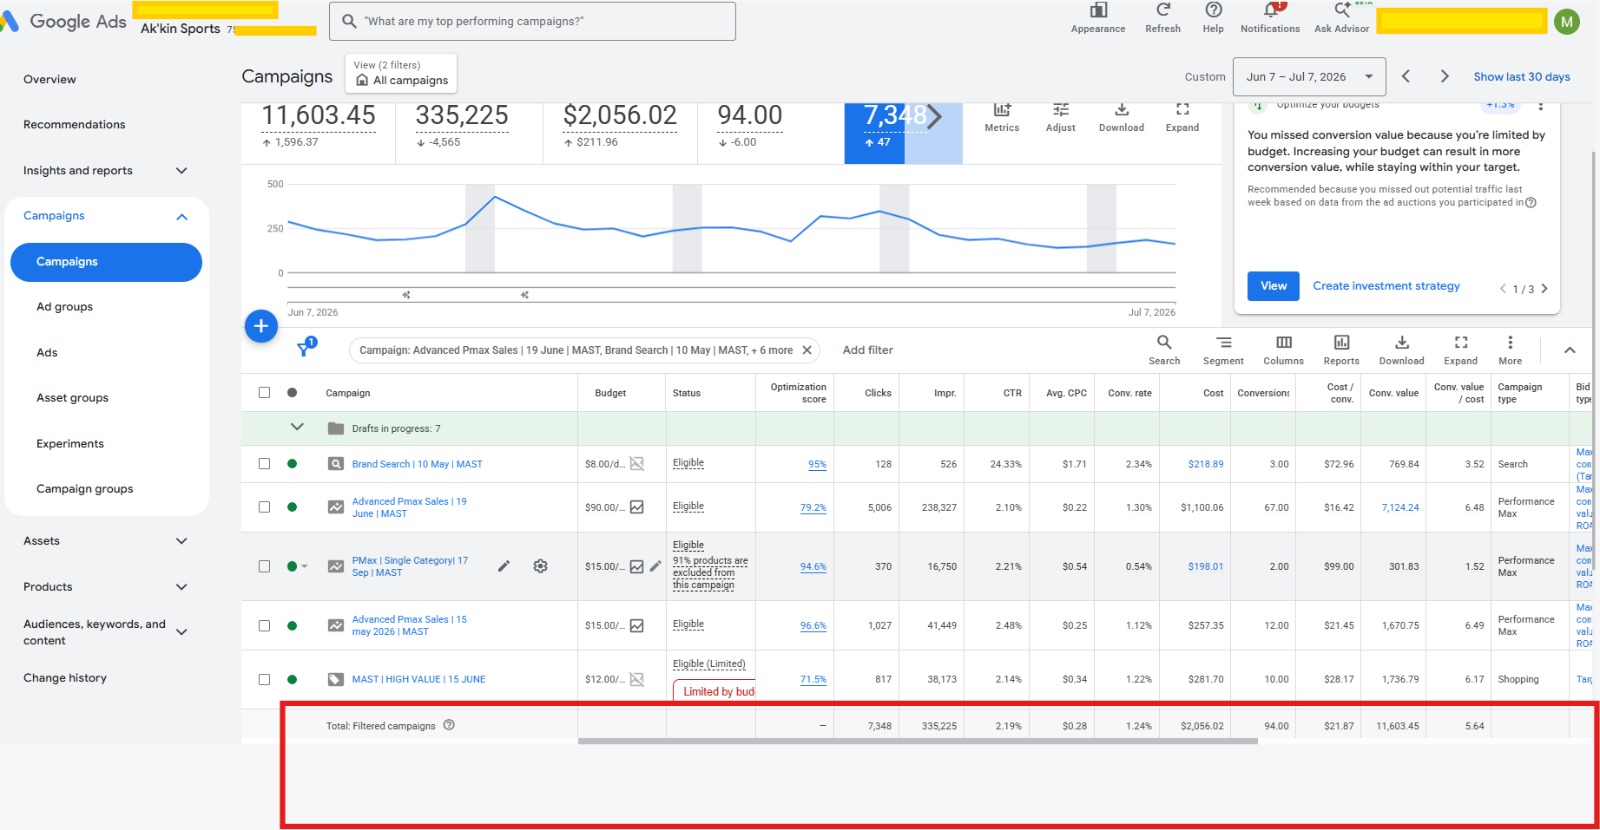1600x830 pixels.
Task: Open the More options menu
Action: (x=1510, y=342)
